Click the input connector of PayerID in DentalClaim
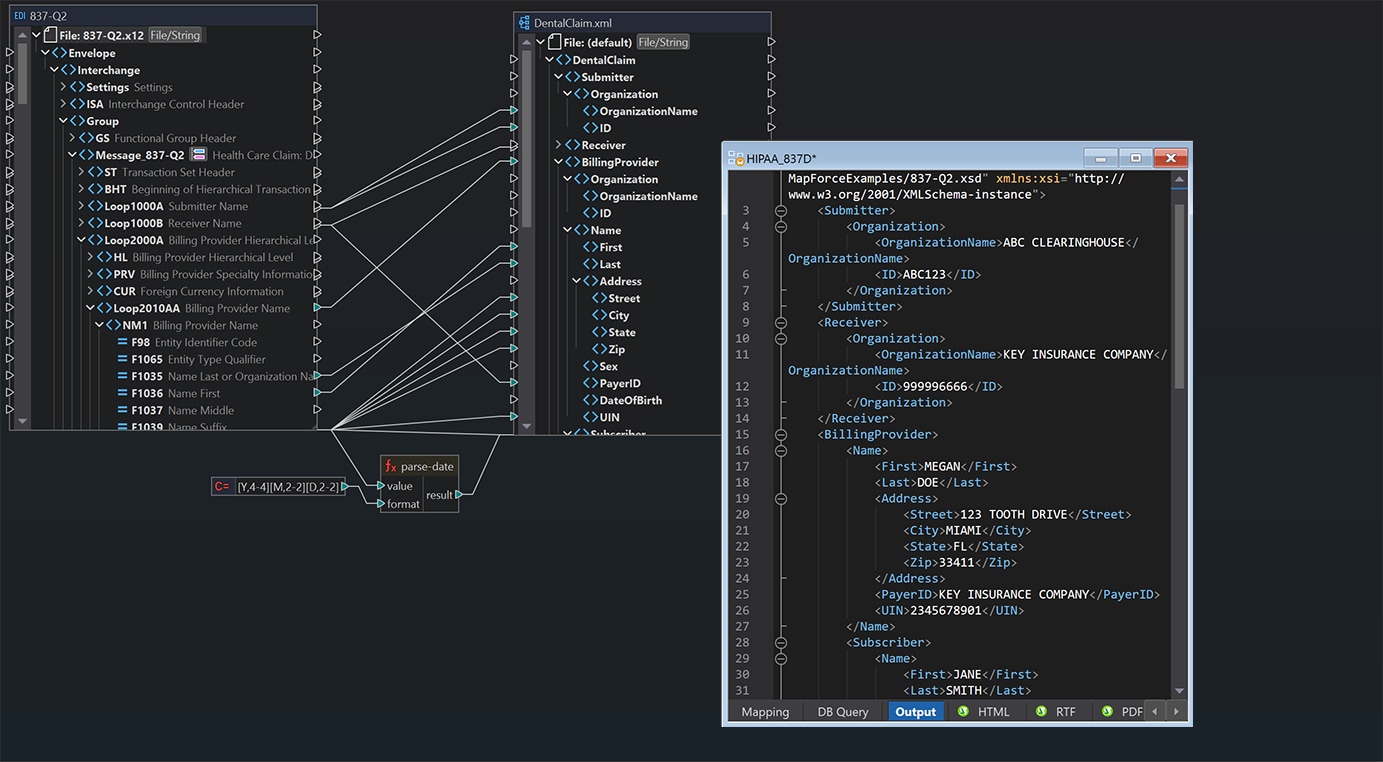This screenshot has width=1383, height=762. 514,383
